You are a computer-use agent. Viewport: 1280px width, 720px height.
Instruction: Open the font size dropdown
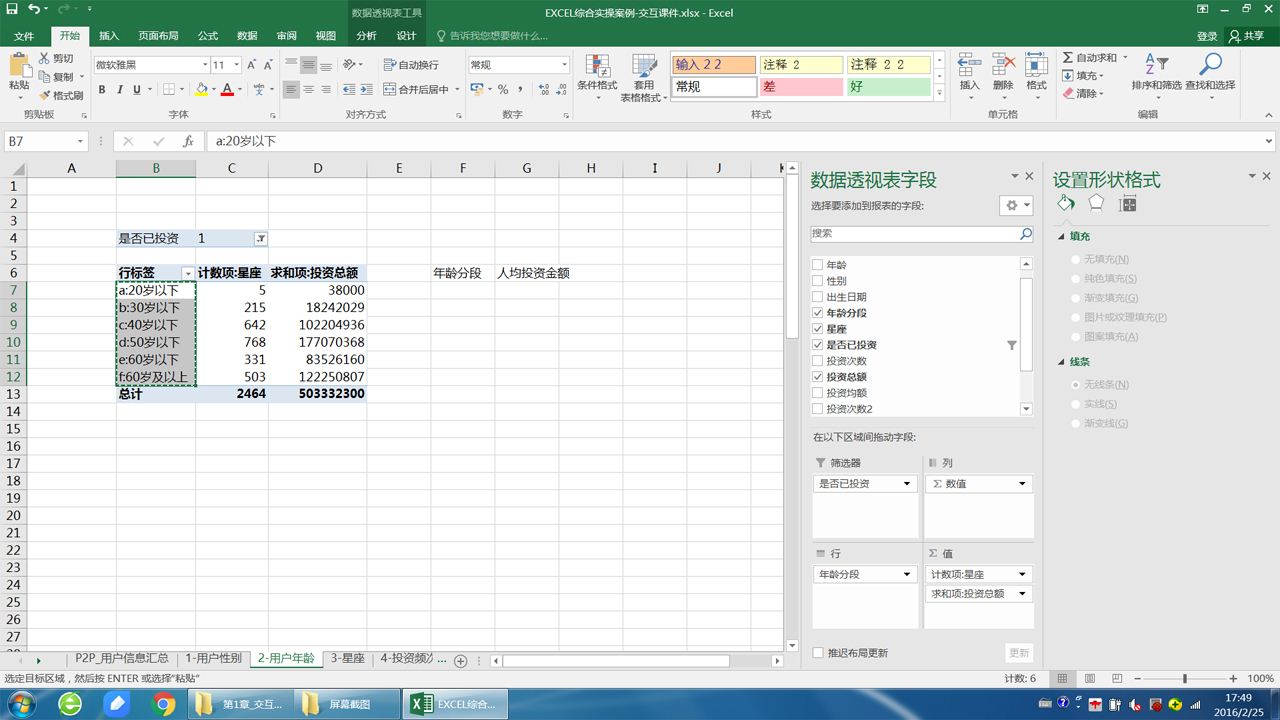235,65
